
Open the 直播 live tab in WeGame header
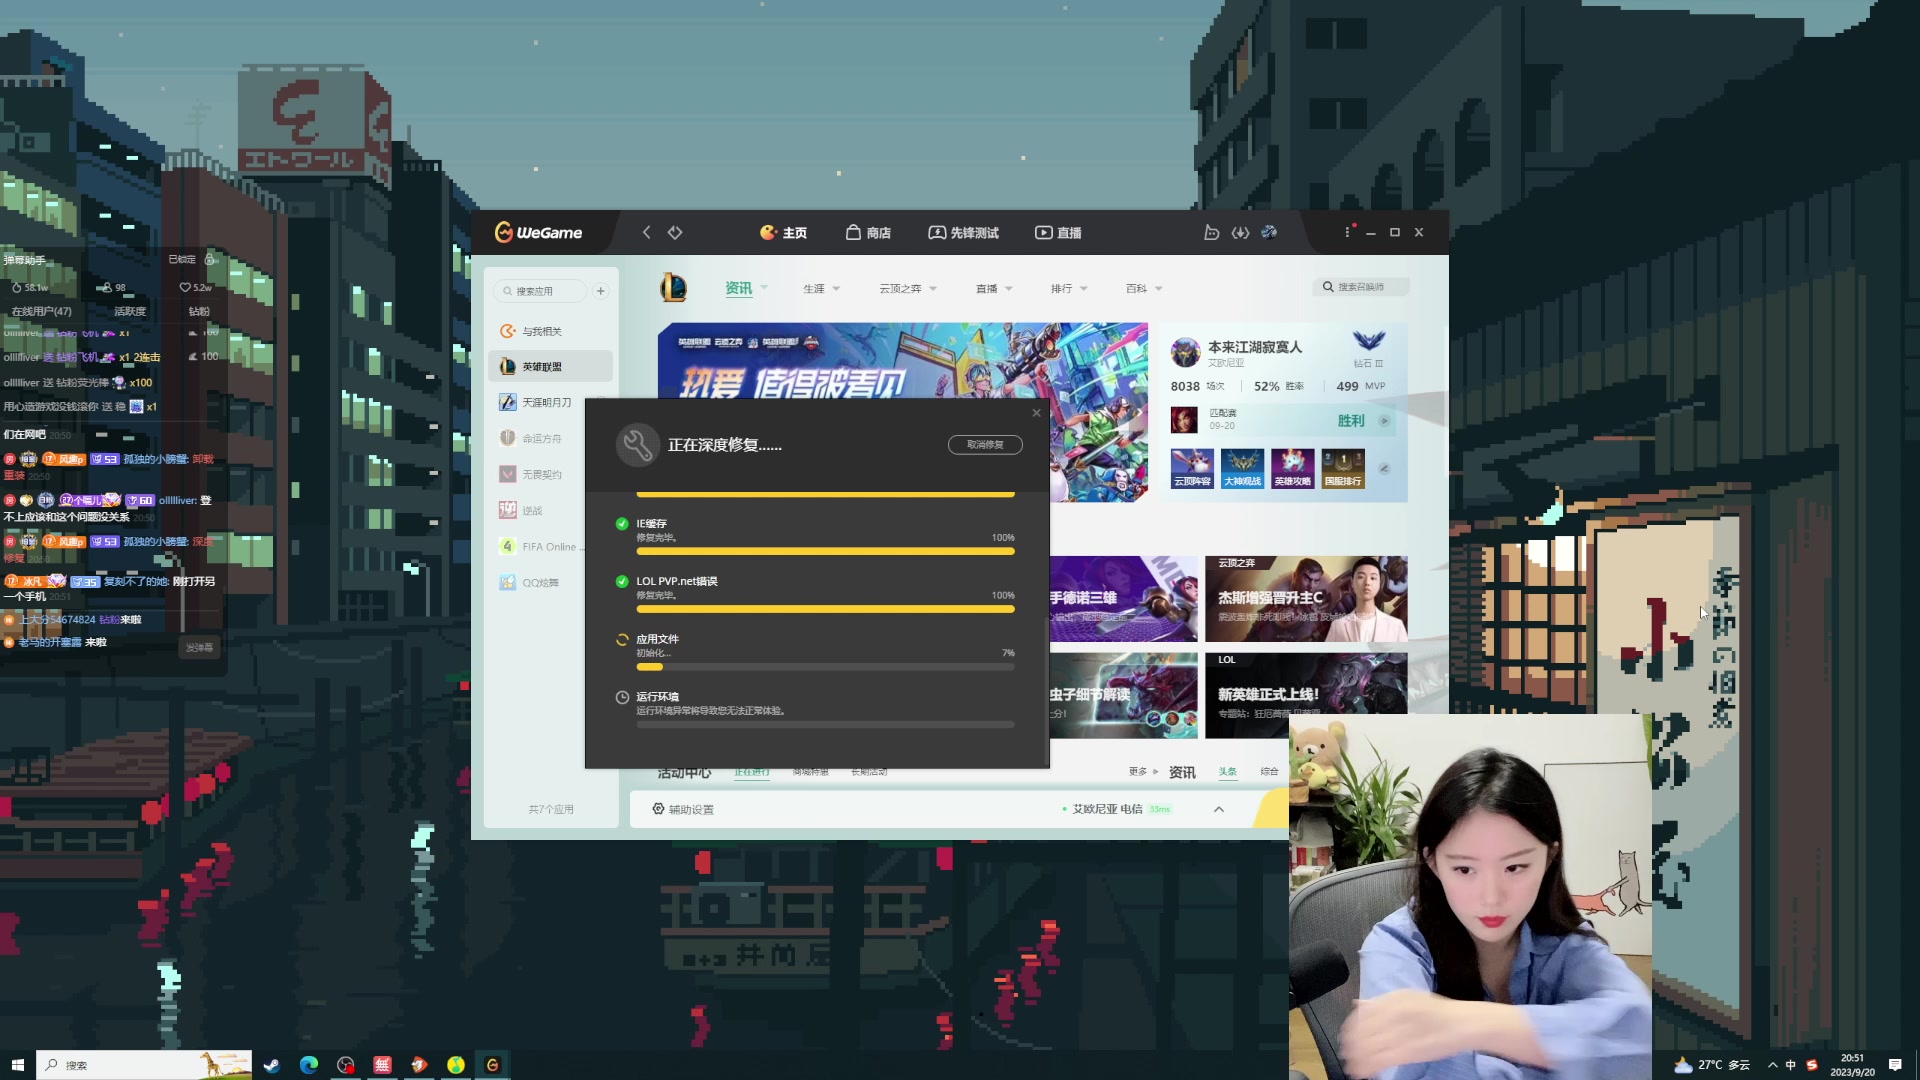pos(1058,232)
